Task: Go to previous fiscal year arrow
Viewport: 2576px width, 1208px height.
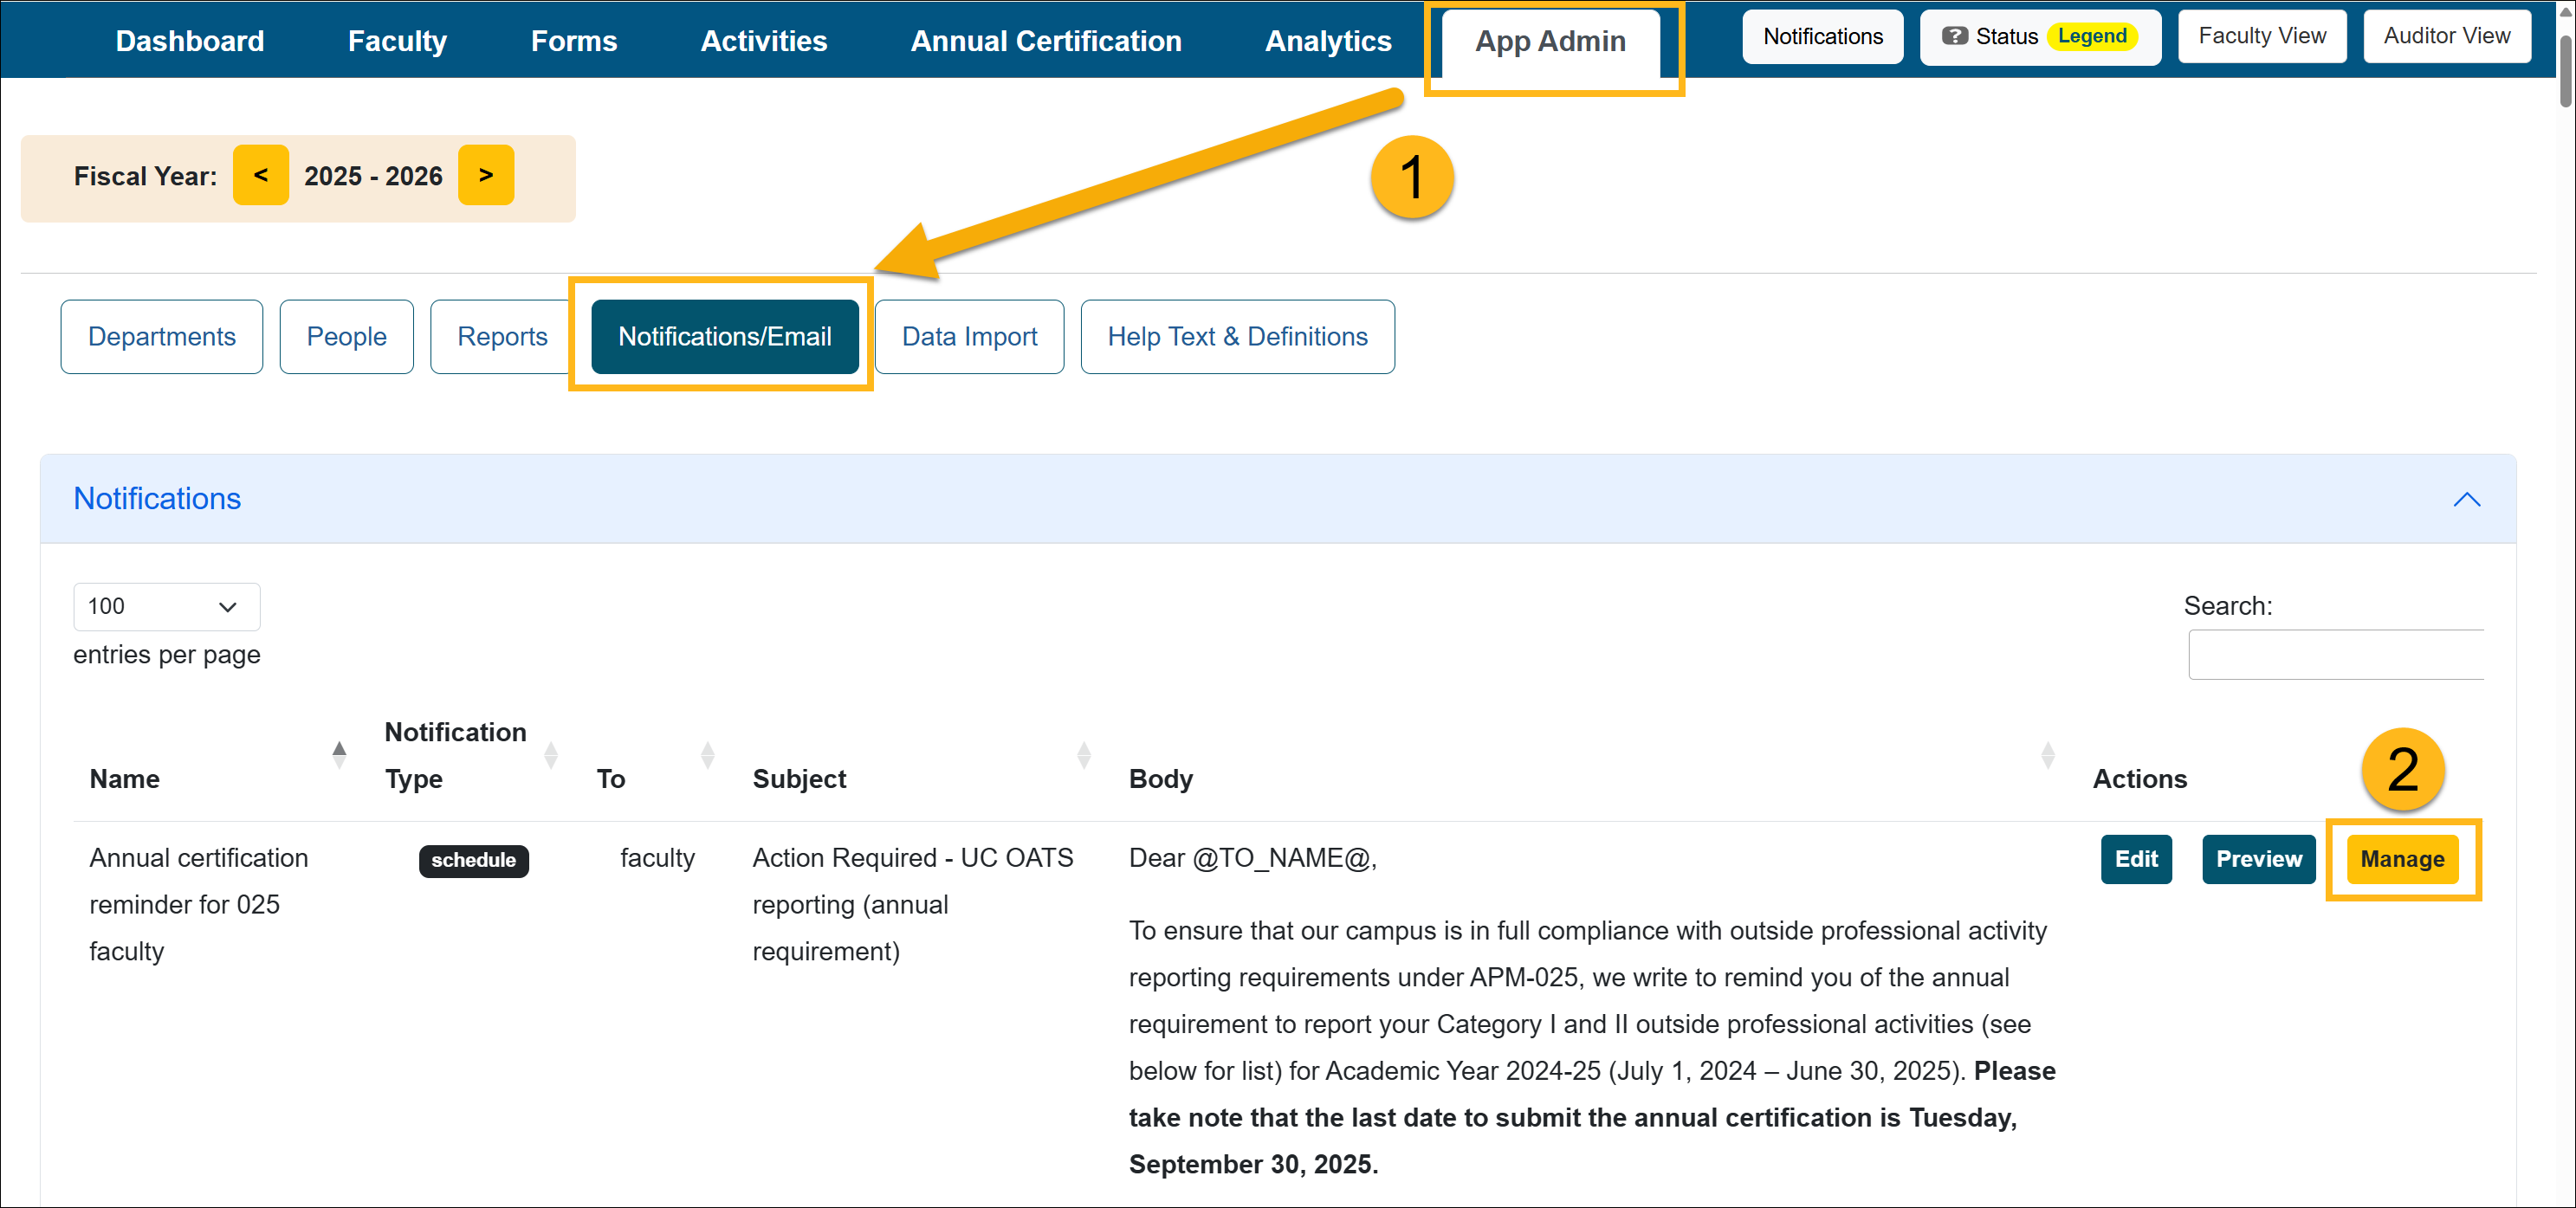Action: 260,175
